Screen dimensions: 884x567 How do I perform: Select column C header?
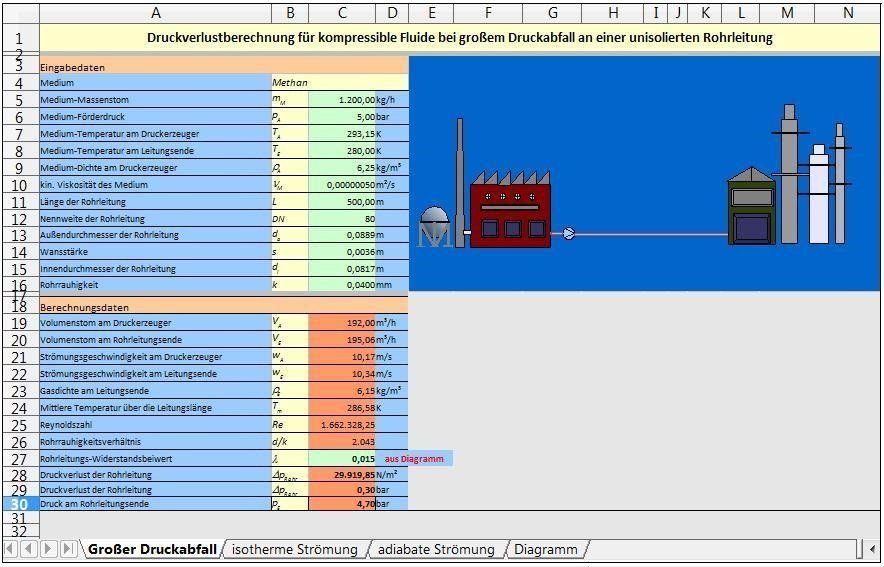[x=342, y=13]
